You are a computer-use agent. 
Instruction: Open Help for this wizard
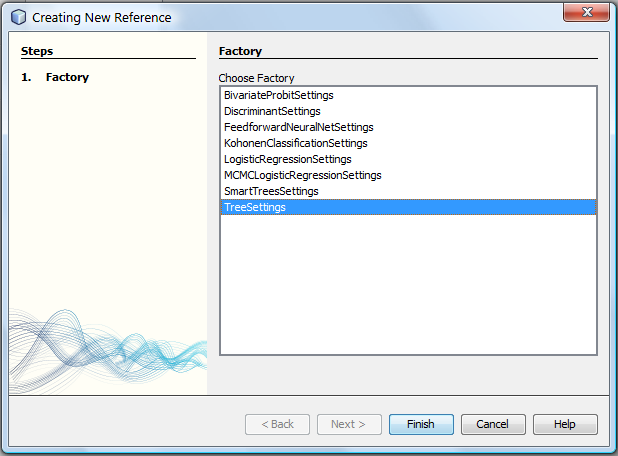coord(565,424)
